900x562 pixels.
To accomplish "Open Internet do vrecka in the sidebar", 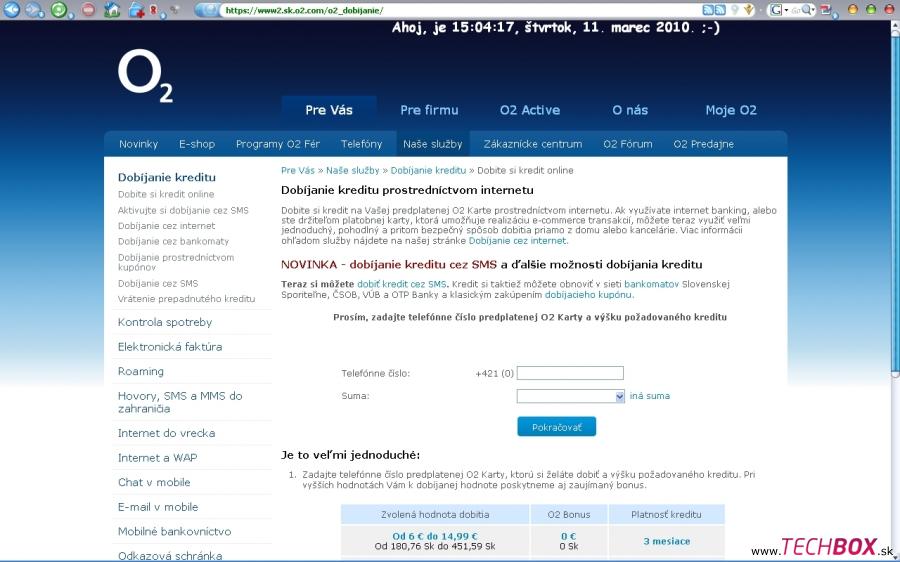I will (x=166, y=433).
